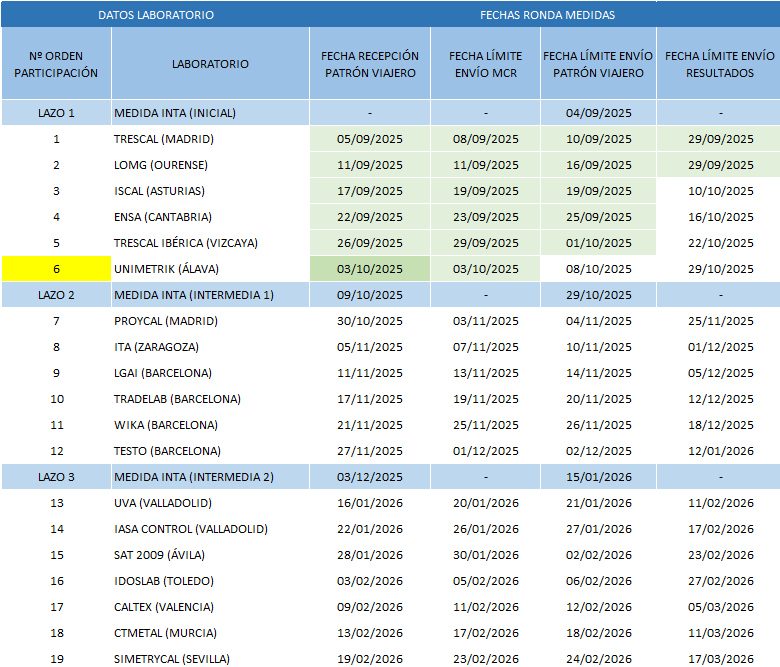The image size is (780, 667).
Task: Select the MEDIDA INTA (INTERMEDIA 1) cell
Action: click(193, 294)
